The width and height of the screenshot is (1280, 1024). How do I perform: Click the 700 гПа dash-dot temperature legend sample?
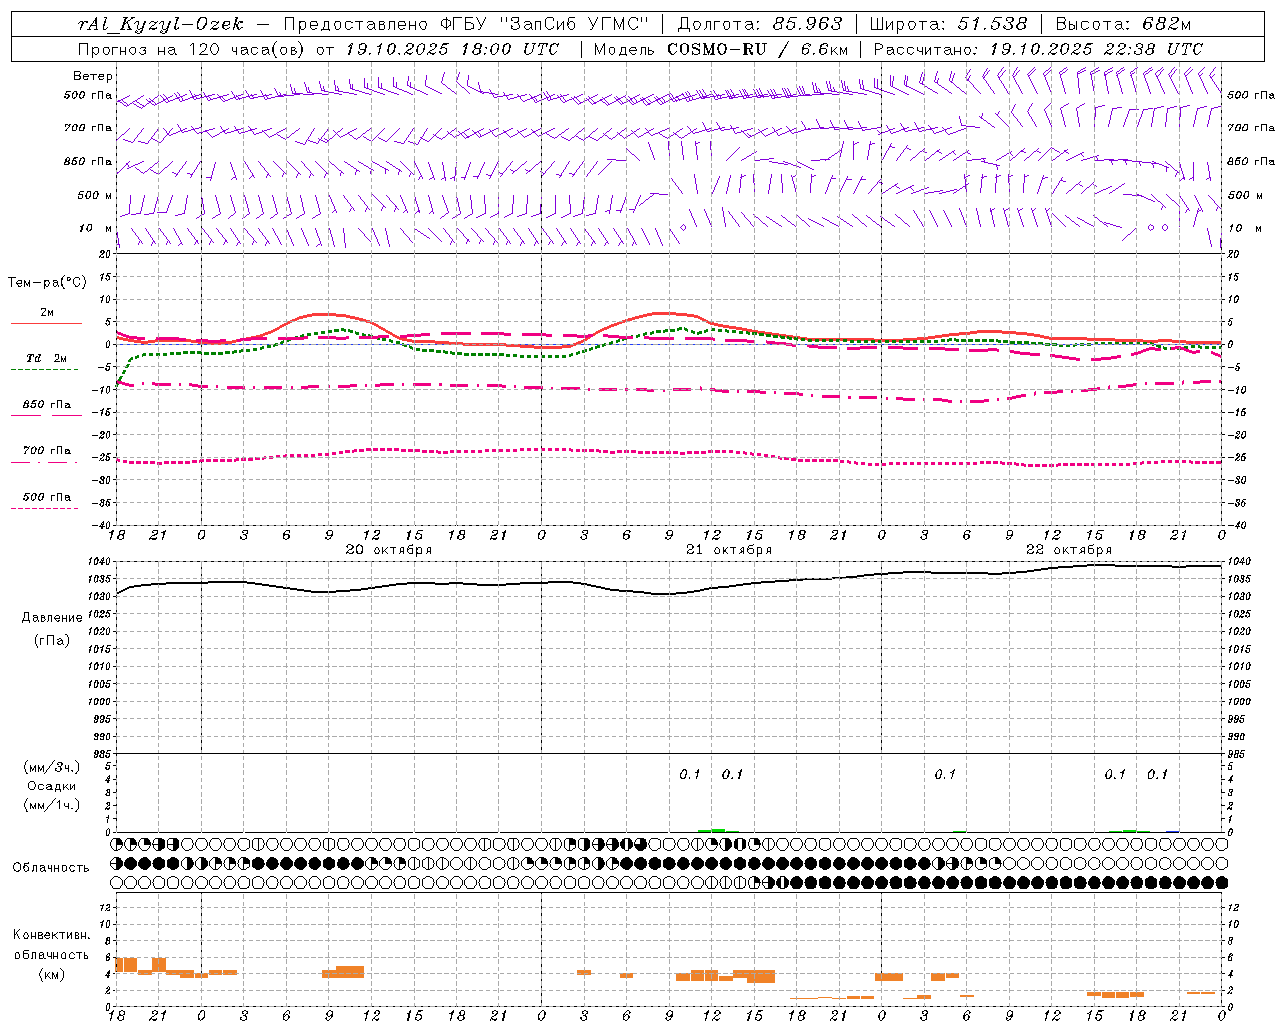click(44, 461)
